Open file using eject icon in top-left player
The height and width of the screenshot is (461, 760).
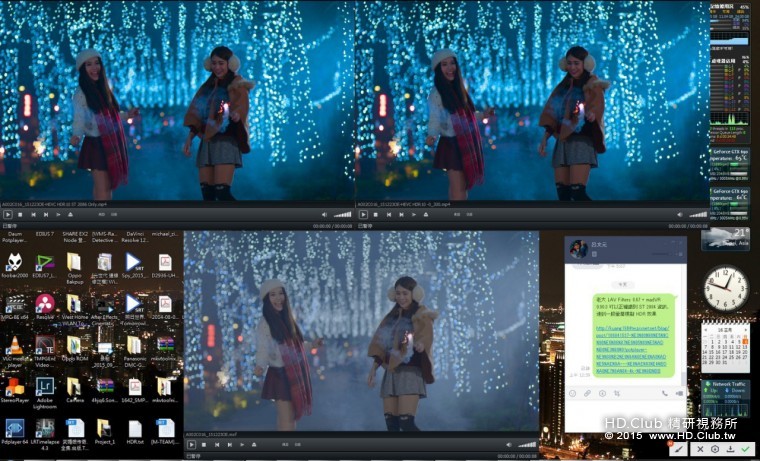70,214
